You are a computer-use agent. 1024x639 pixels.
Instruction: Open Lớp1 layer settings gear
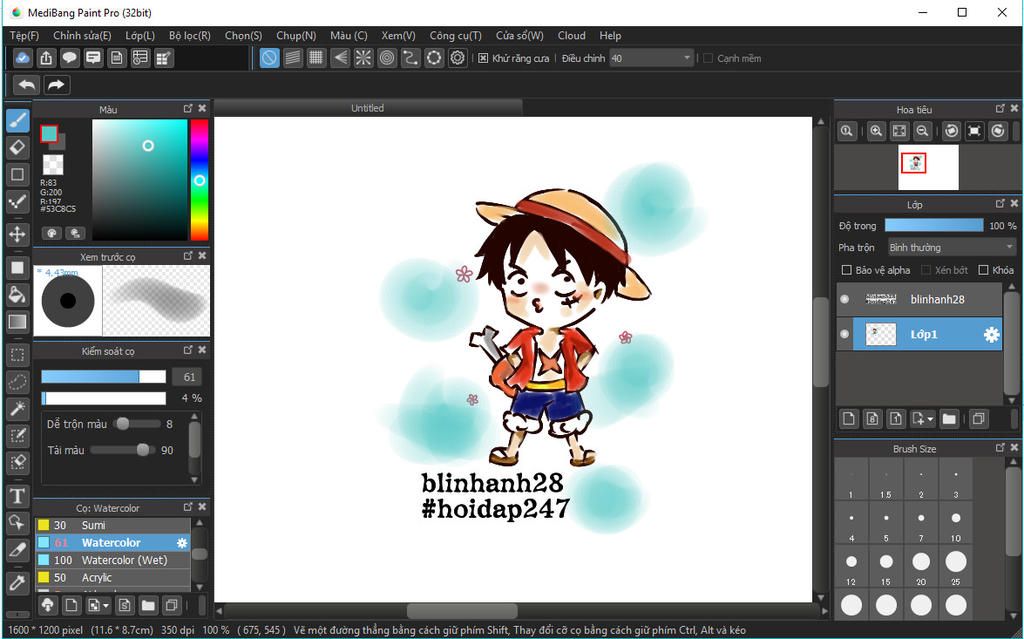(x=991, y=335)
